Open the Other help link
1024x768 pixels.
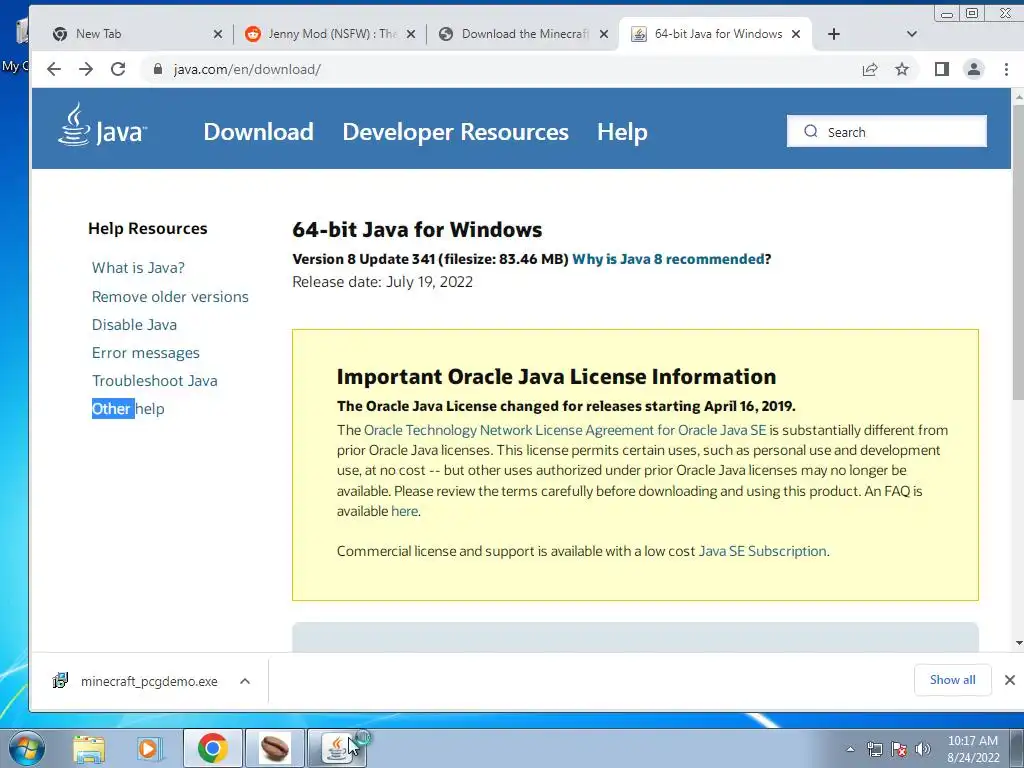128,409
